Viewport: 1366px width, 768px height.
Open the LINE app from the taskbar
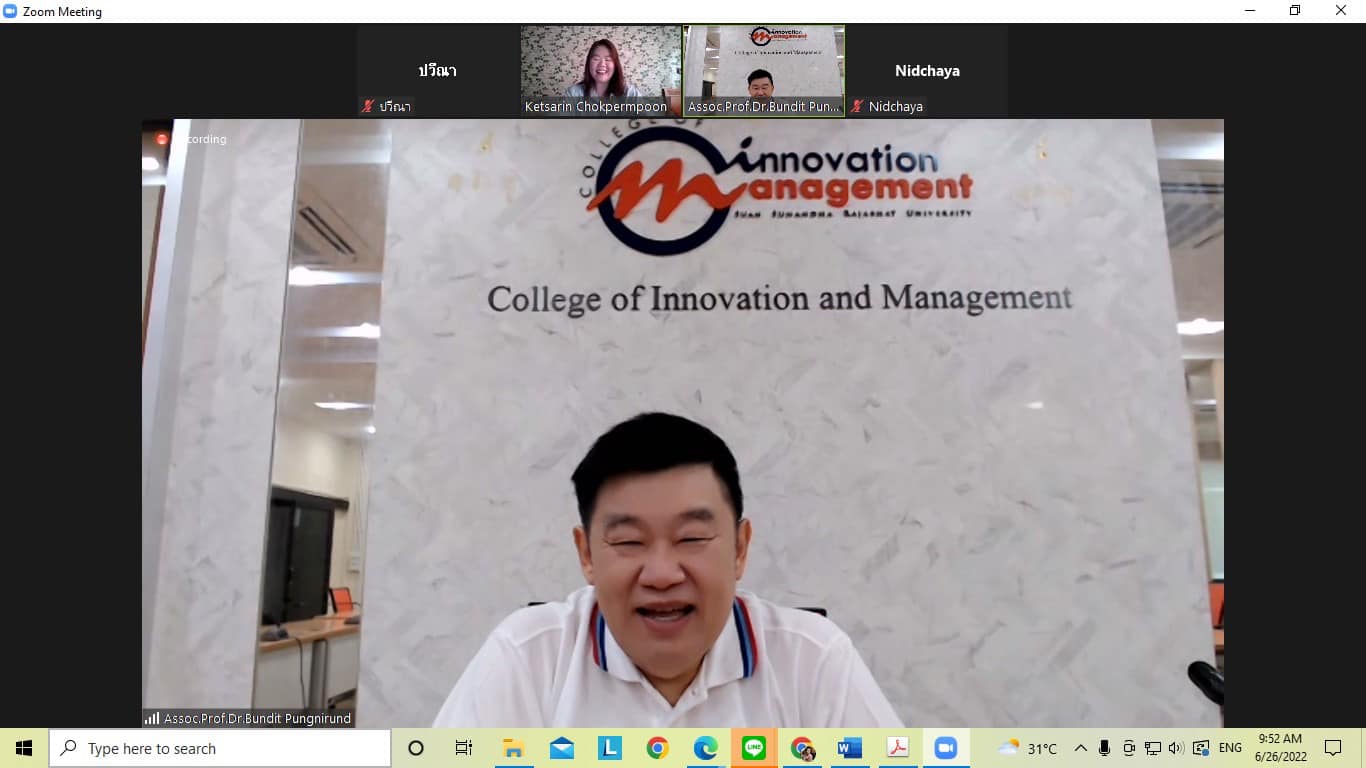pos(753,748)
